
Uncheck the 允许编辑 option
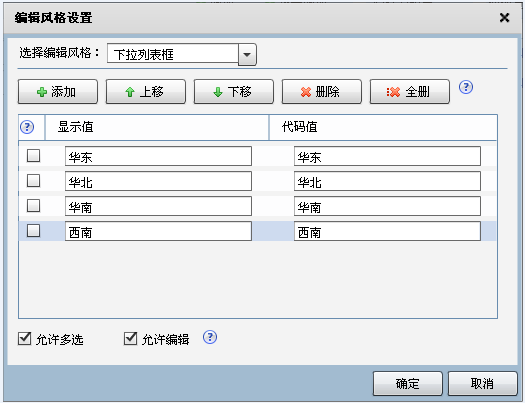(x=131, y=339)
